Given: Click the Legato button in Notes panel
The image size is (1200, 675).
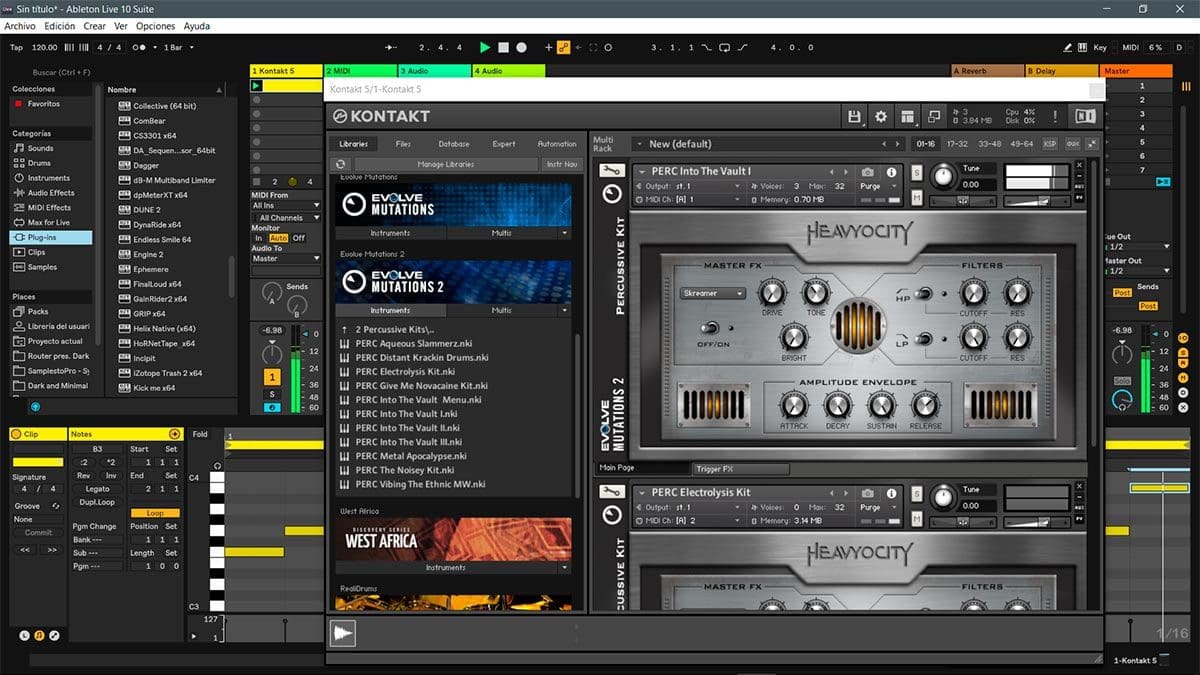Looking at the screenshot, I should click(98, 489).
